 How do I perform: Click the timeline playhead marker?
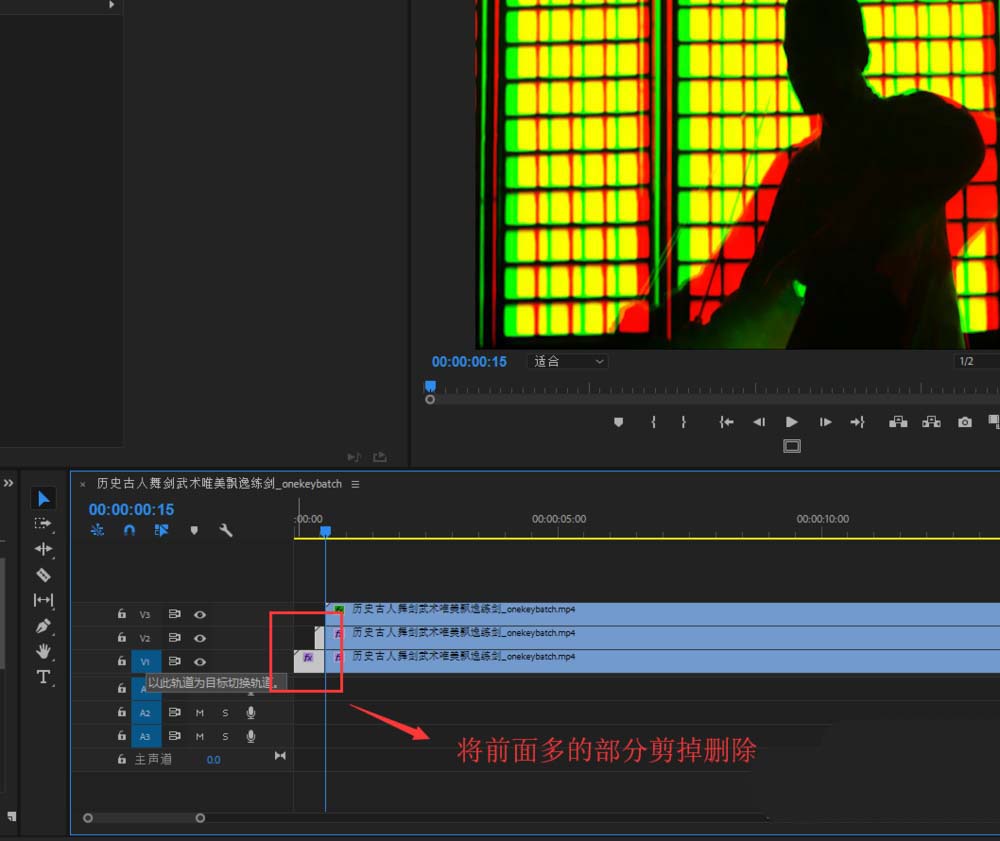(325, 530)
